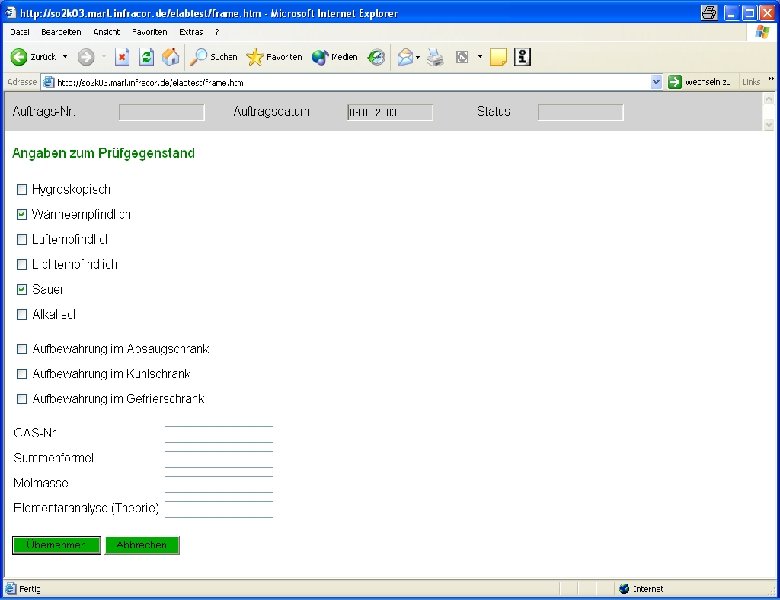Click the yellow note toolbar icon
This screenshot has height=600, width=780.
coord(498,57)
